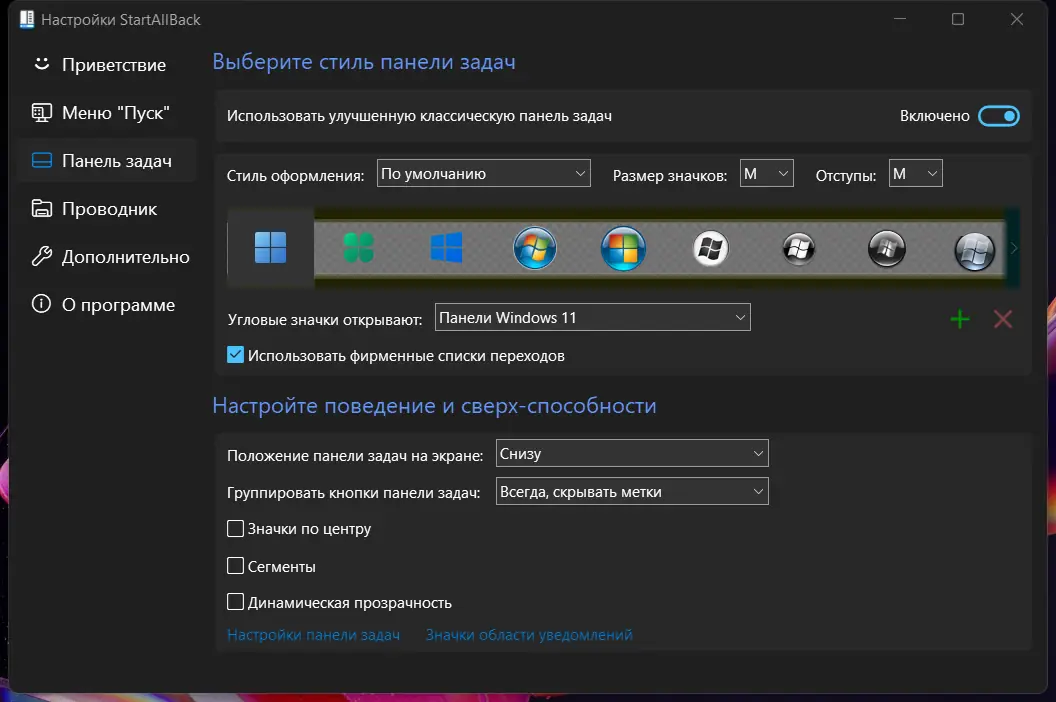This screenshot has height=702, width=1056.
Task: Click the "Значки области уведомлений" link
Action: point(528,634)
